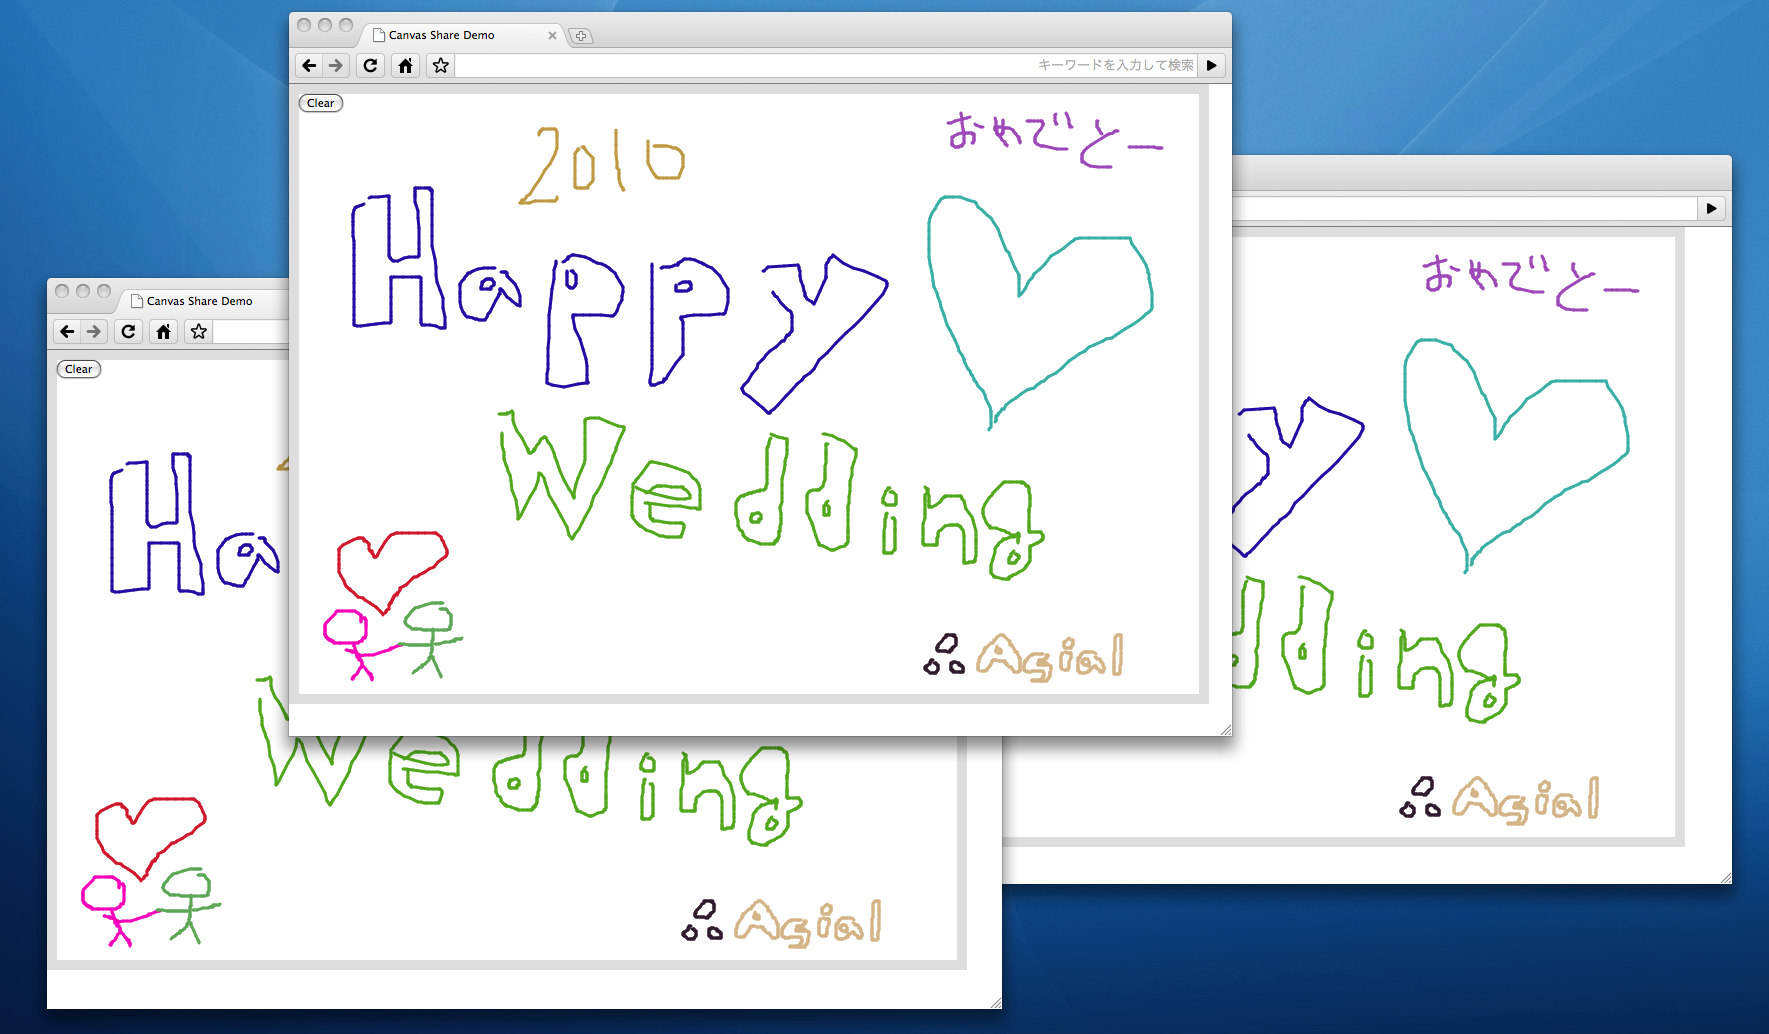Select Canvas Share Demo tab in rear-left window

click(200, 301)
